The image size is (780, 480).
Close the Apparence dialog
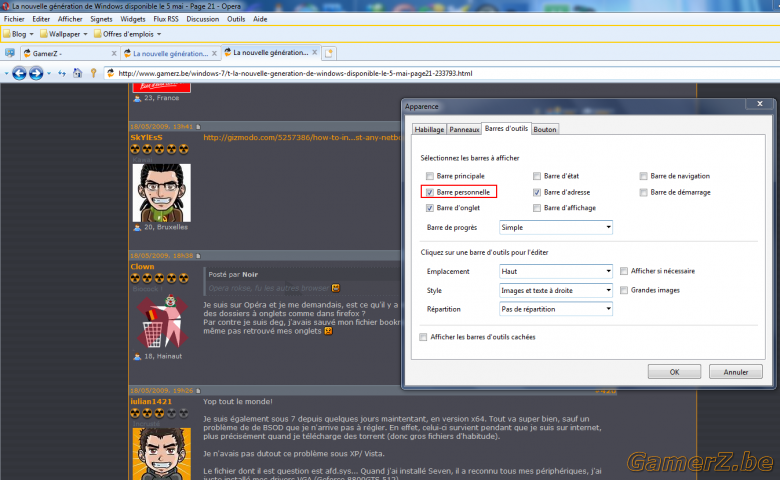(x=760, y=103)
